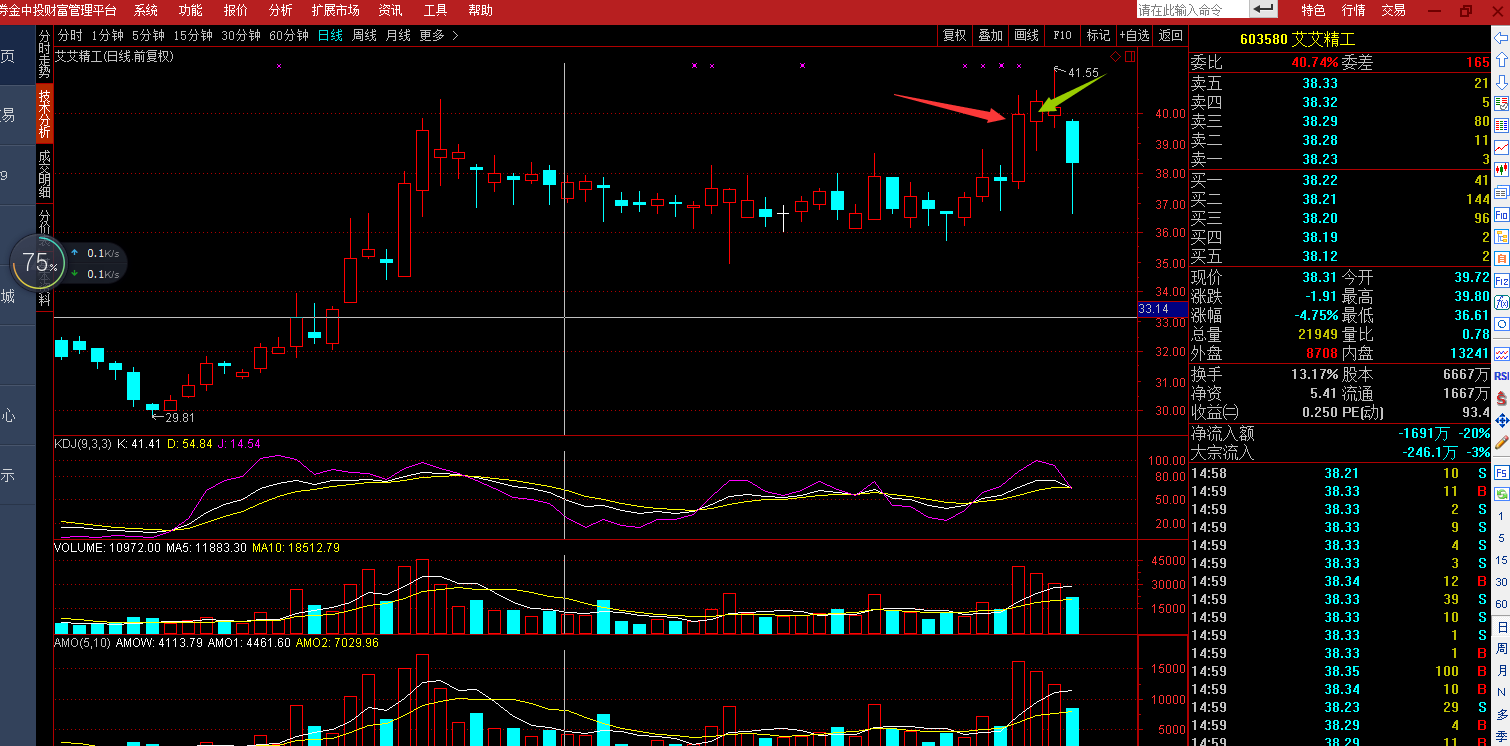Select the 技术分析 vertical side tab
The image size is (1510, 746).
44,113
